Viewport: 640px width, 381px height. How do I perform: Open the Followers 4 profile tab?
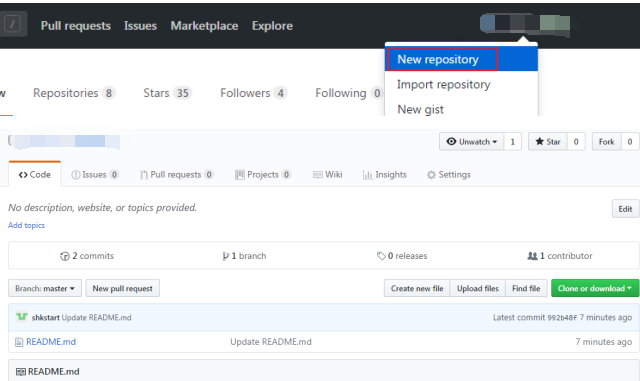[x=253, y=93]
